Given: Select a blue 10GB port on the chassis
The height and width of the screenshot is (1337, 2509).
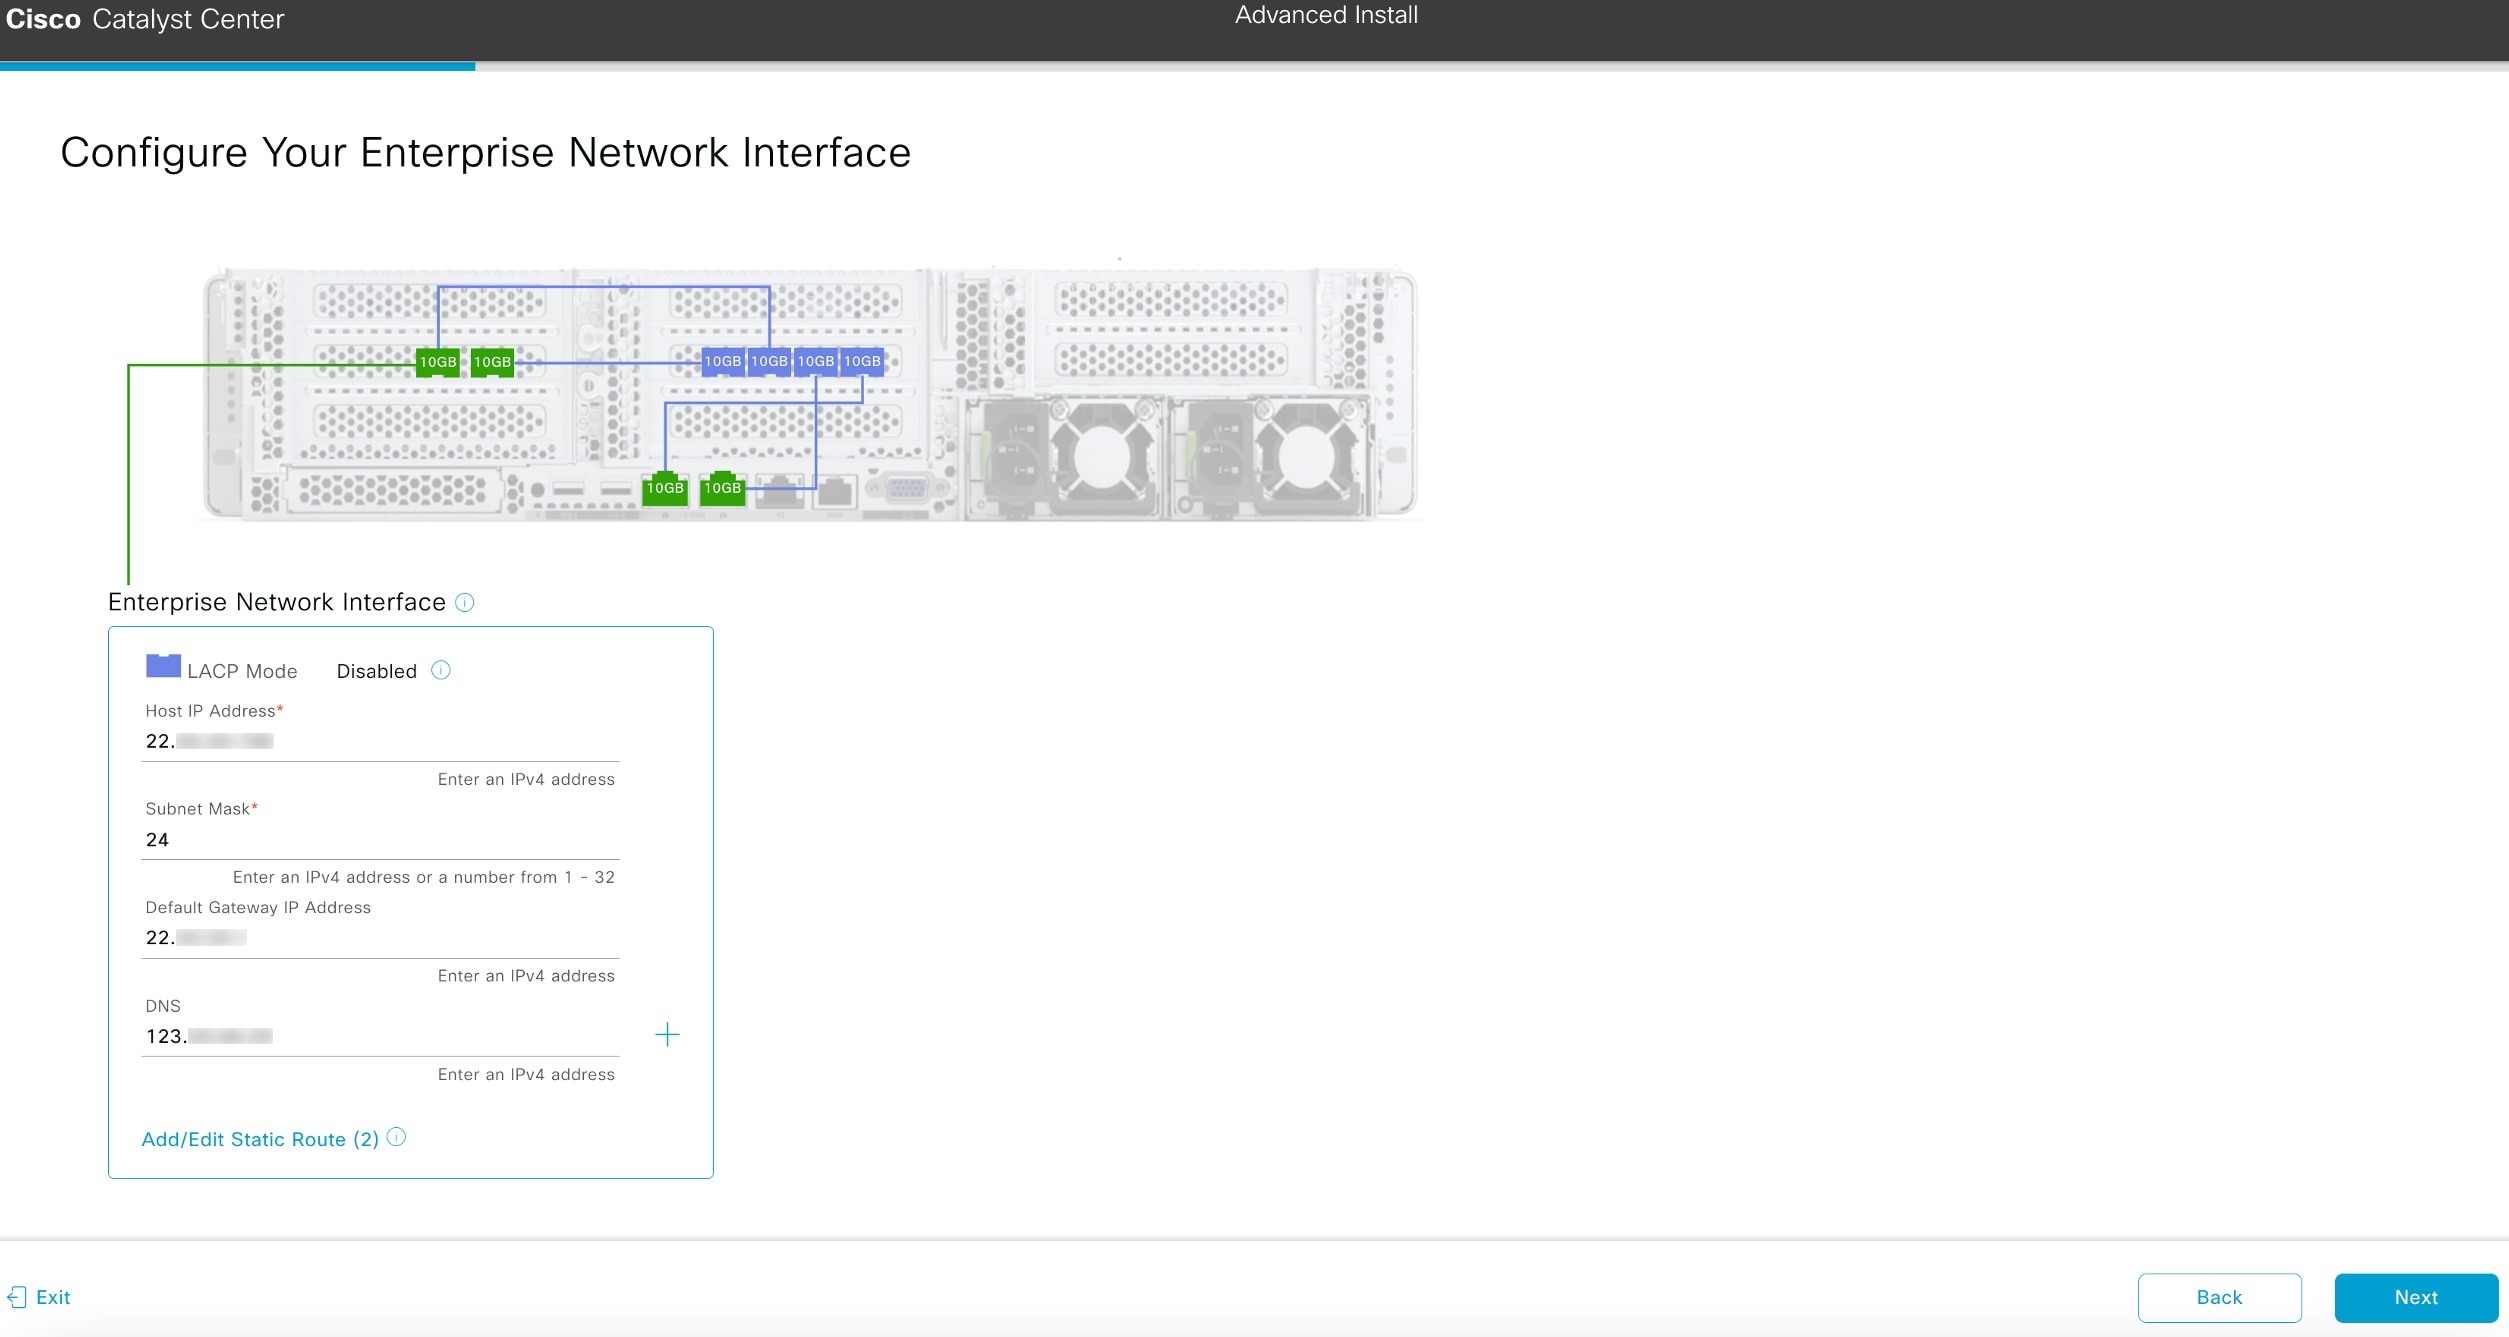Looking at the screenshot, I should (x=722, y=362).
